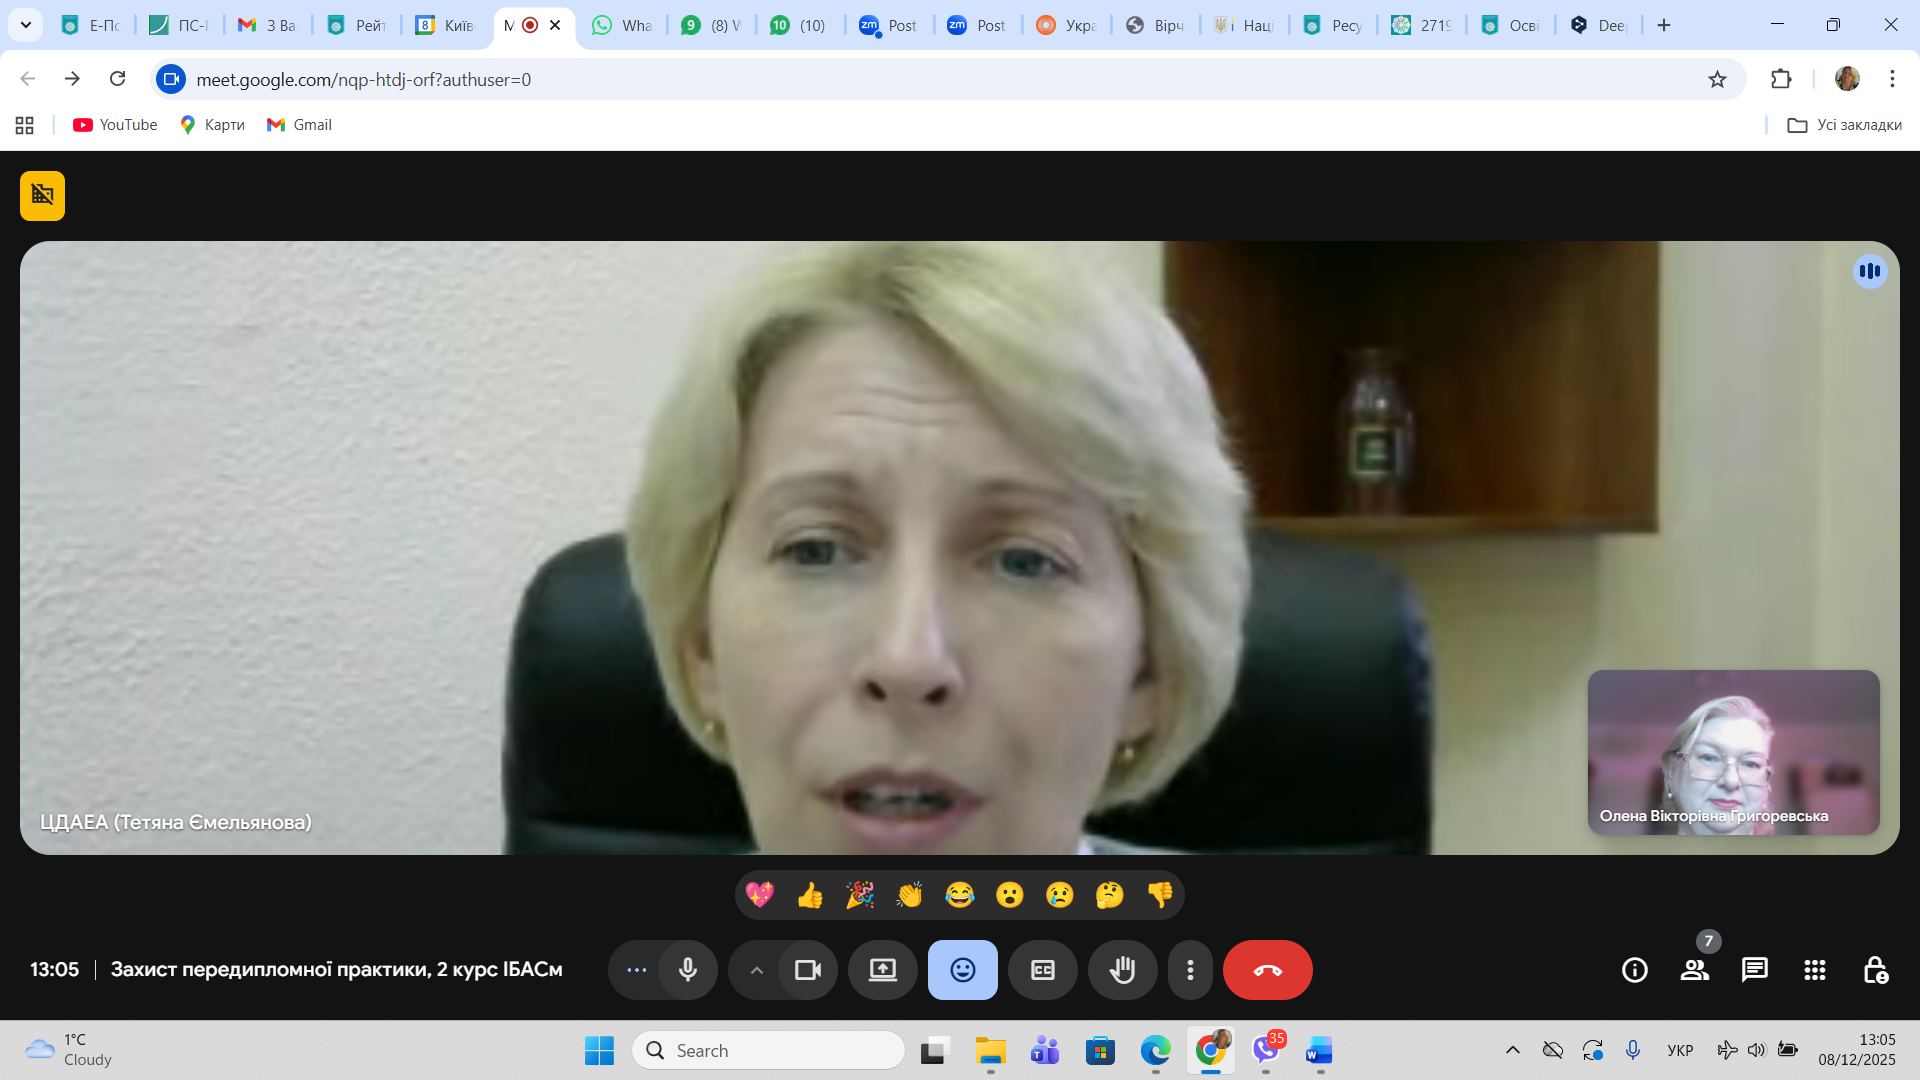This screenshot has height=1080, width=1920.
Task: Turn off the camera
Action: click(807, 970)
